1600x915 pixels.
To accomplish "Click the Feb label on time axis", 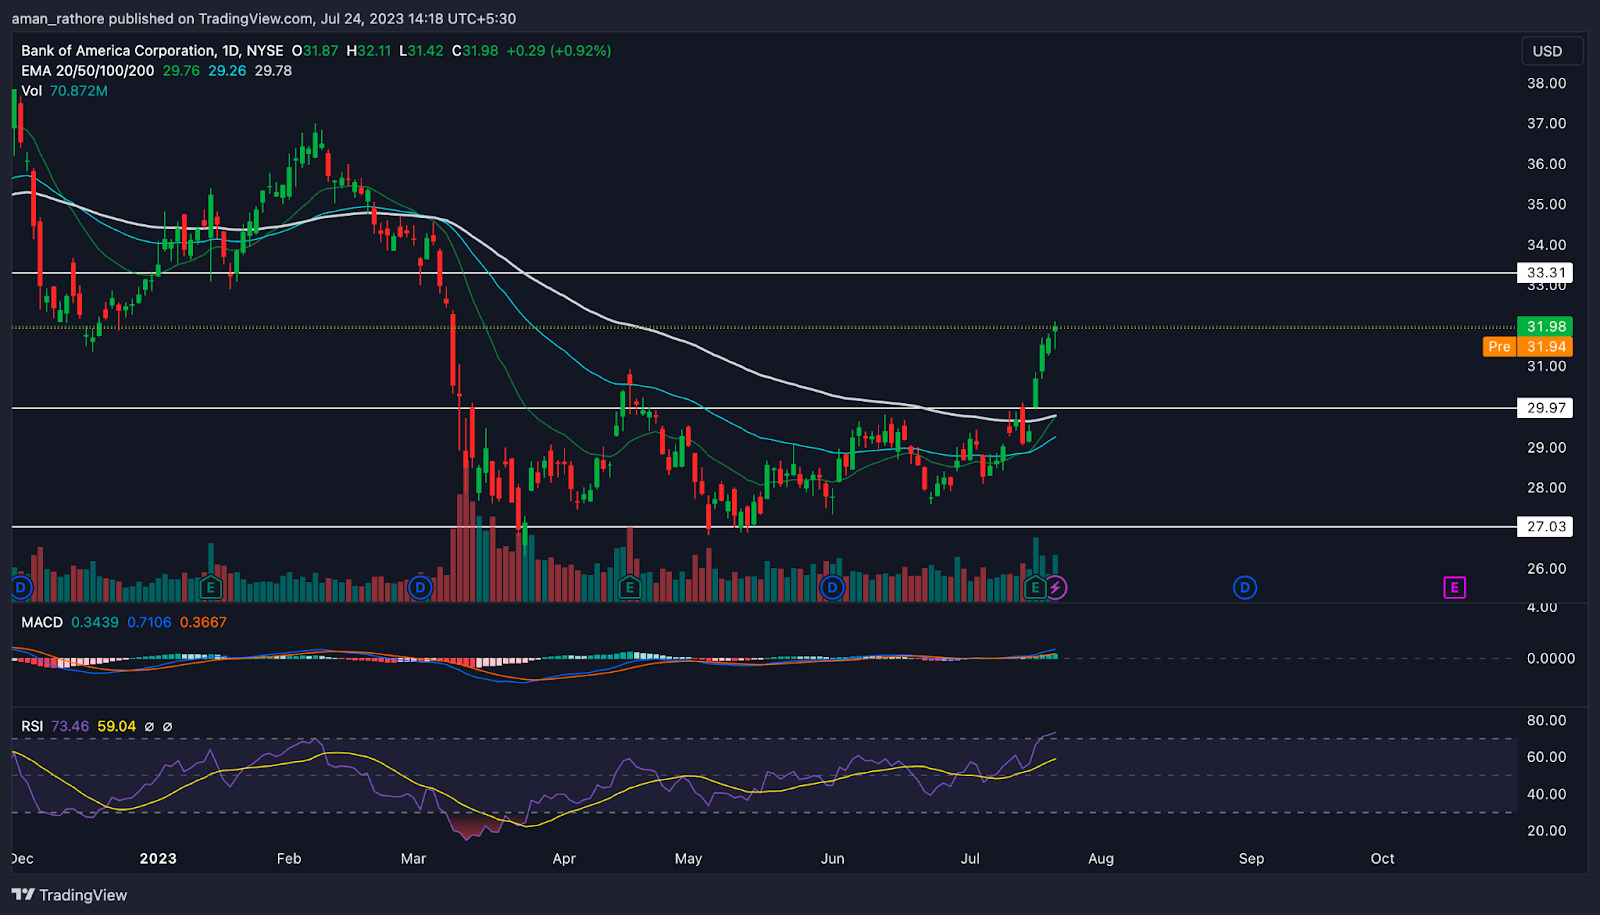I will pos(289,858).
